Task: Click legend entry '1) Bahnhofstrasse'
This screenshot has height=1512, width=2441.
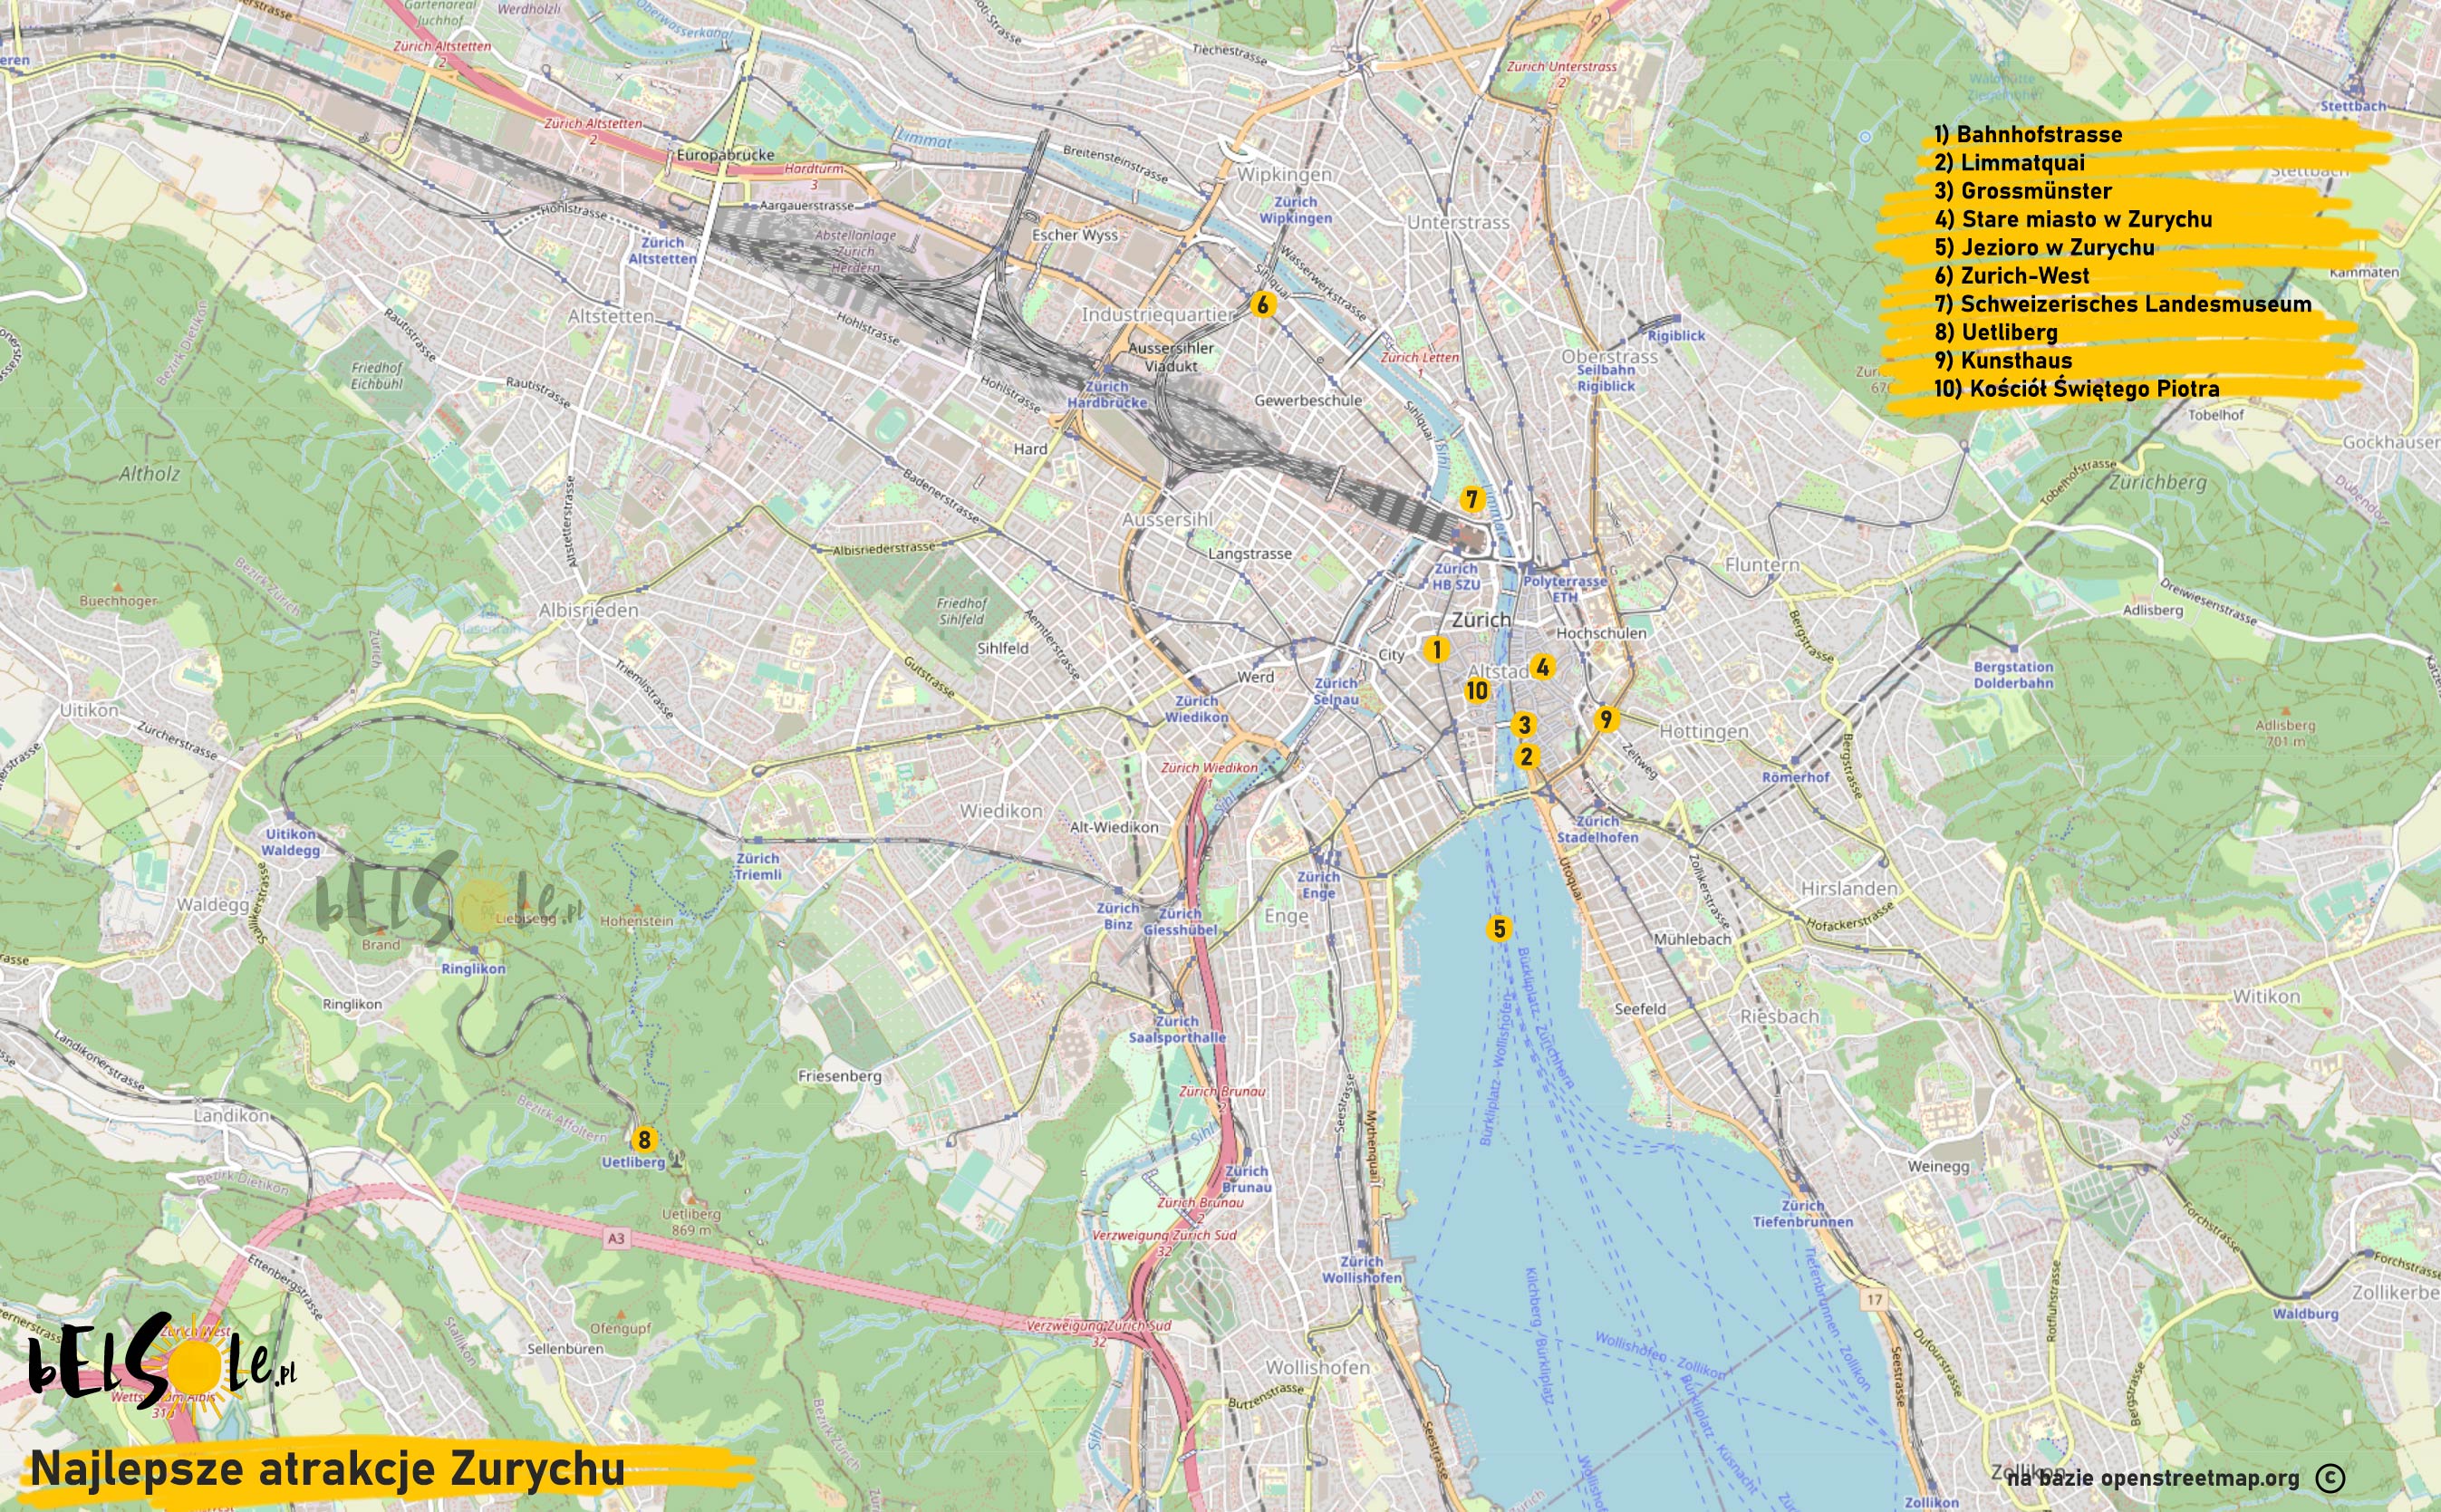Action: pos(2028,134)
